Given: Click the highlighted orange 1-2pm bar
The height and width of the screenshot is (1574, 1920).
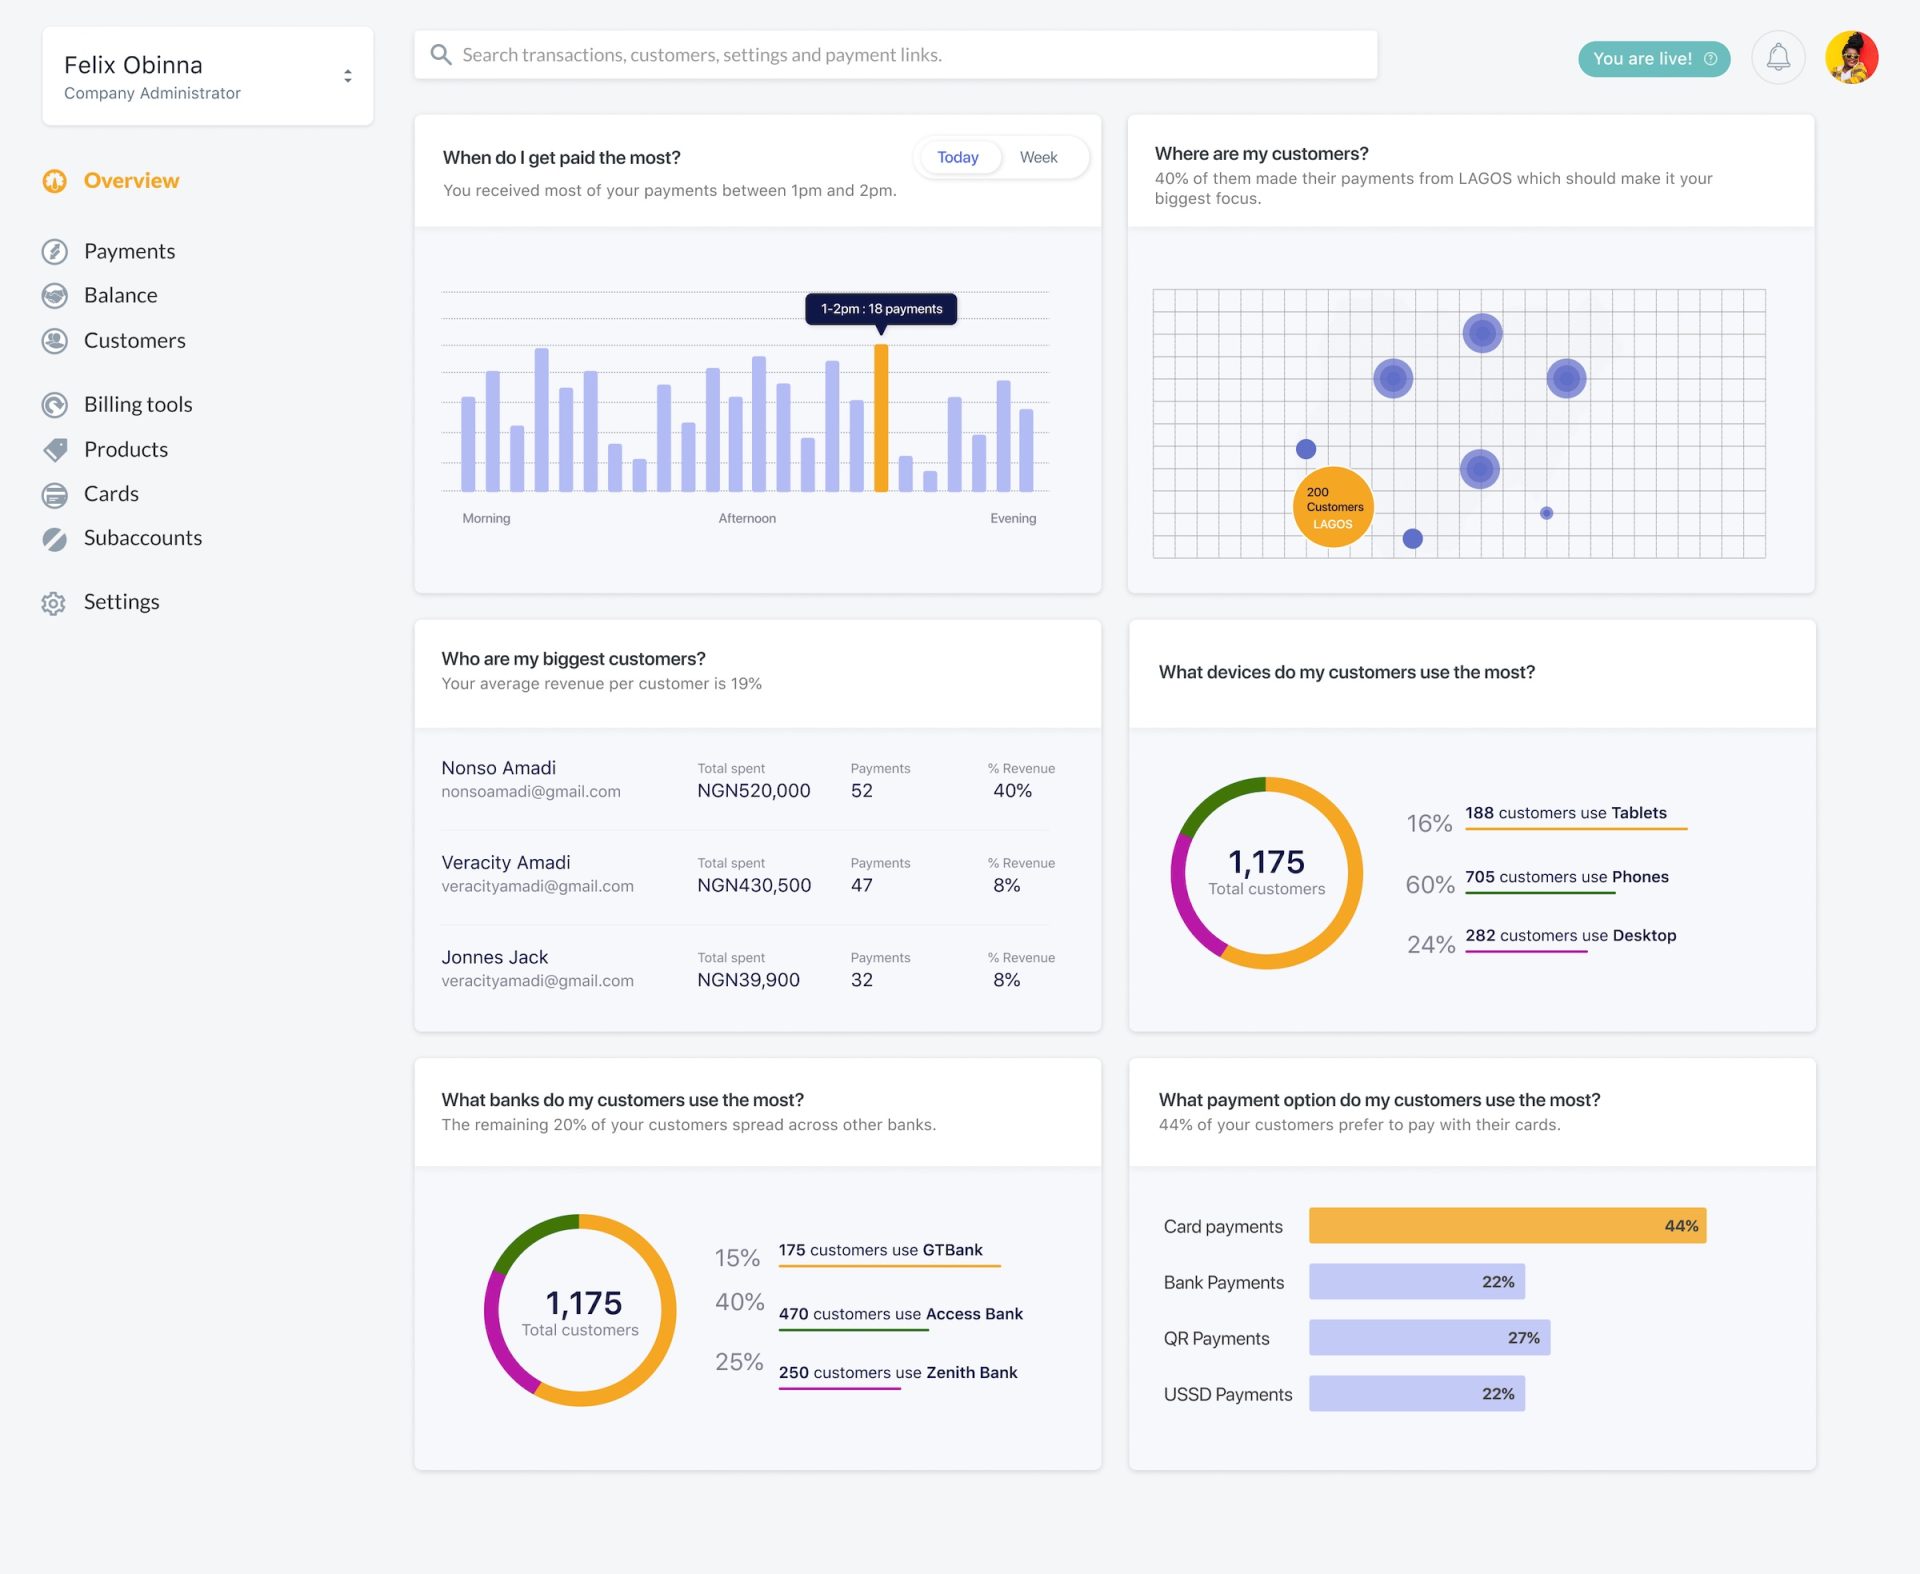Looking at the screenshot, I should (x=880, y=418).
